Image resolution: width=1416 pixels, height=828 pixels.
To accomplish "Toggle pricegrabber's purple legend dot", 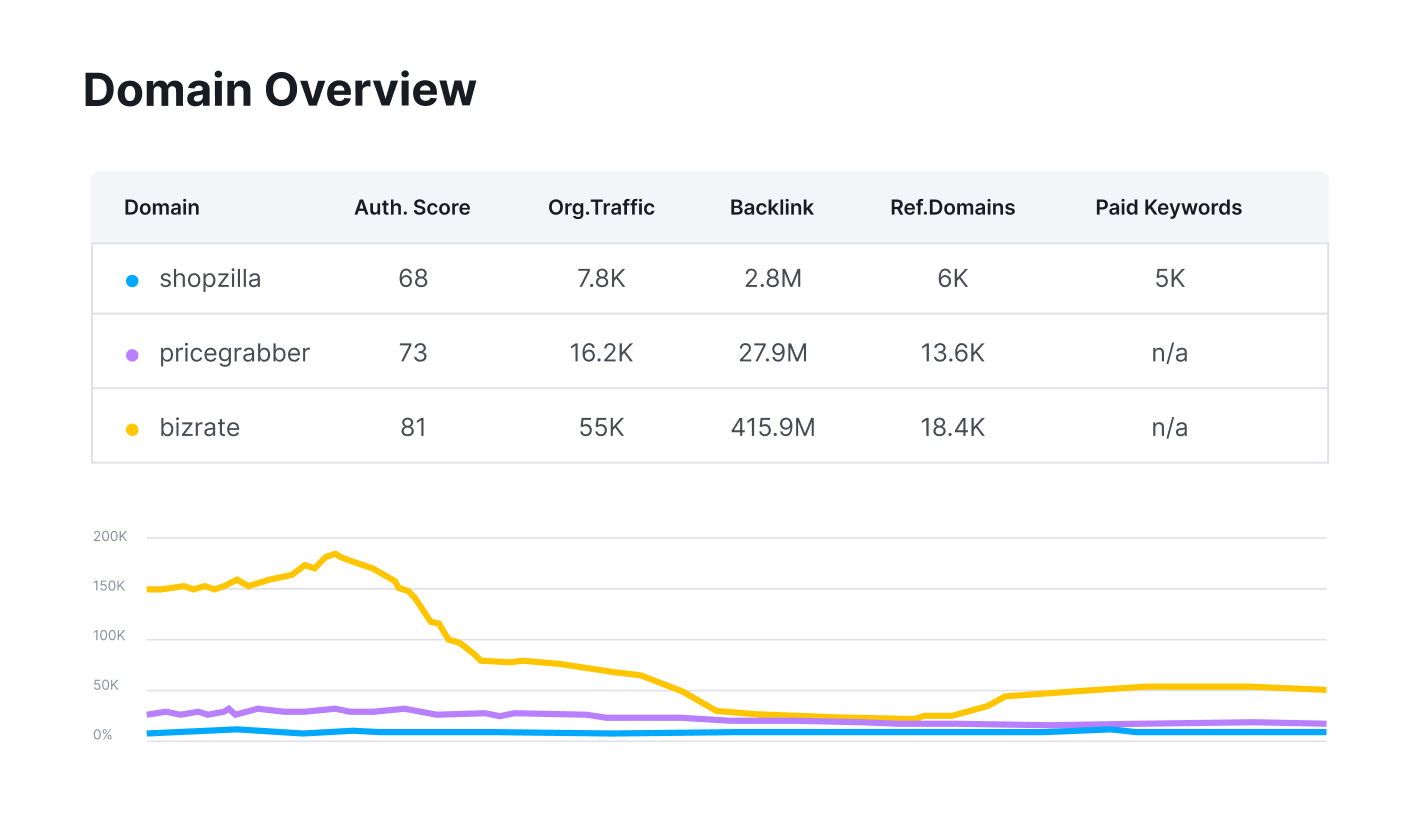I will [132, 353].
